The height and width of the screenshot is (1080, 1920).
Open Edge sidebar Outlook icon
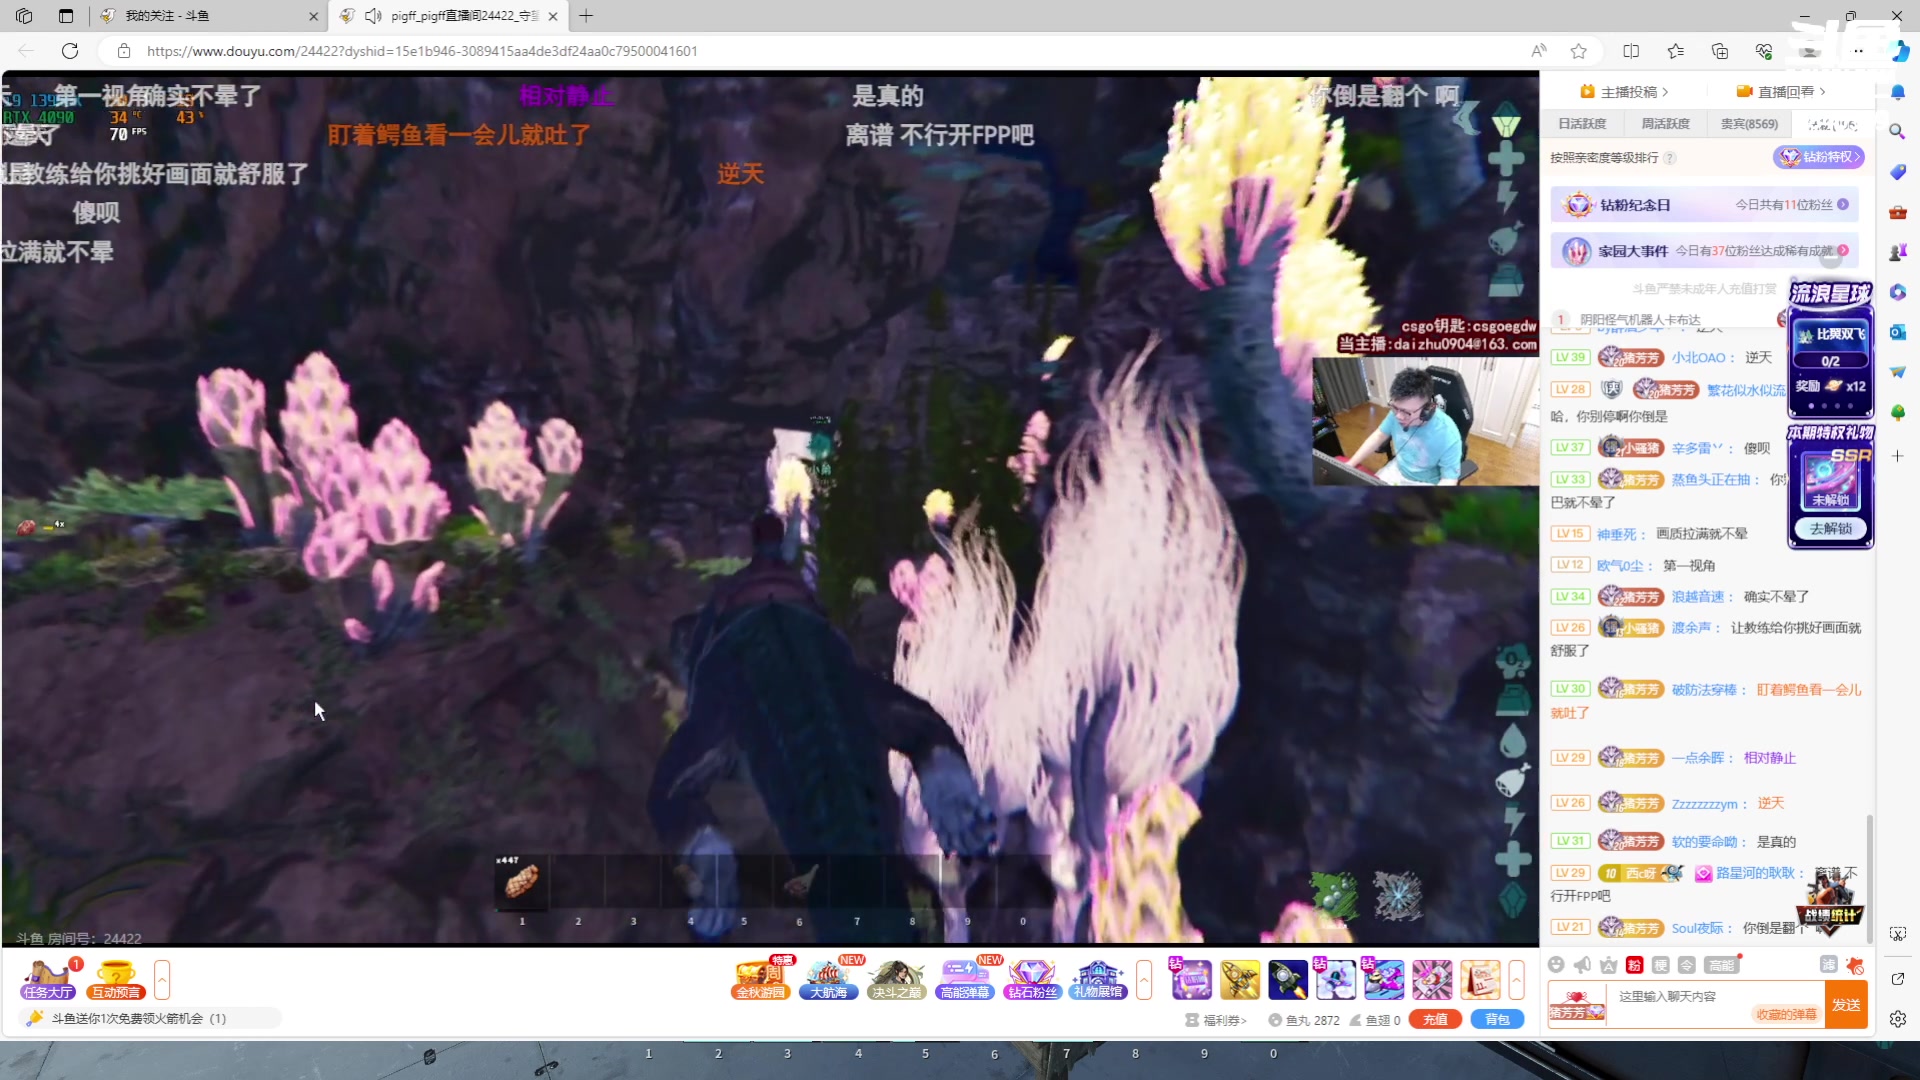coord(1898,332)
